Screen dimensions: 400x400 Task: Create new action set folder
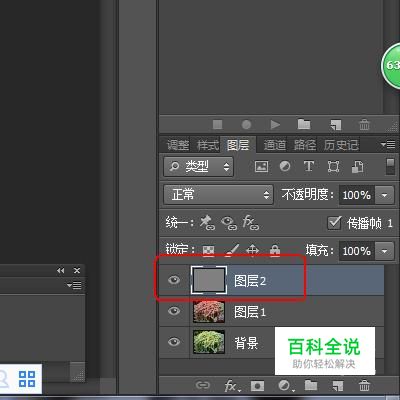coord(304,124)
